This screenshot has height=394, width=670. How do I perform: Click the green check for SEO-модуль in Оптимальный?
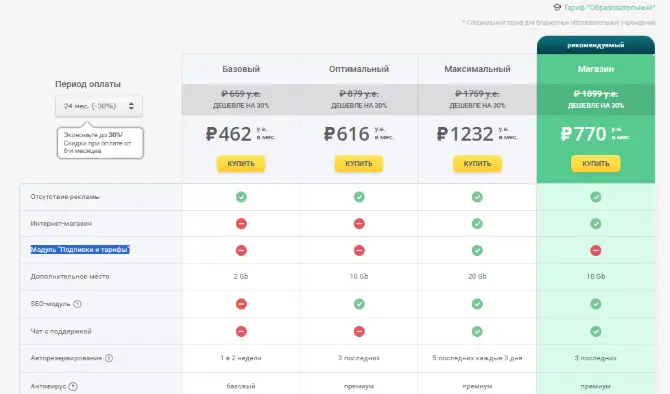point(359,304)
